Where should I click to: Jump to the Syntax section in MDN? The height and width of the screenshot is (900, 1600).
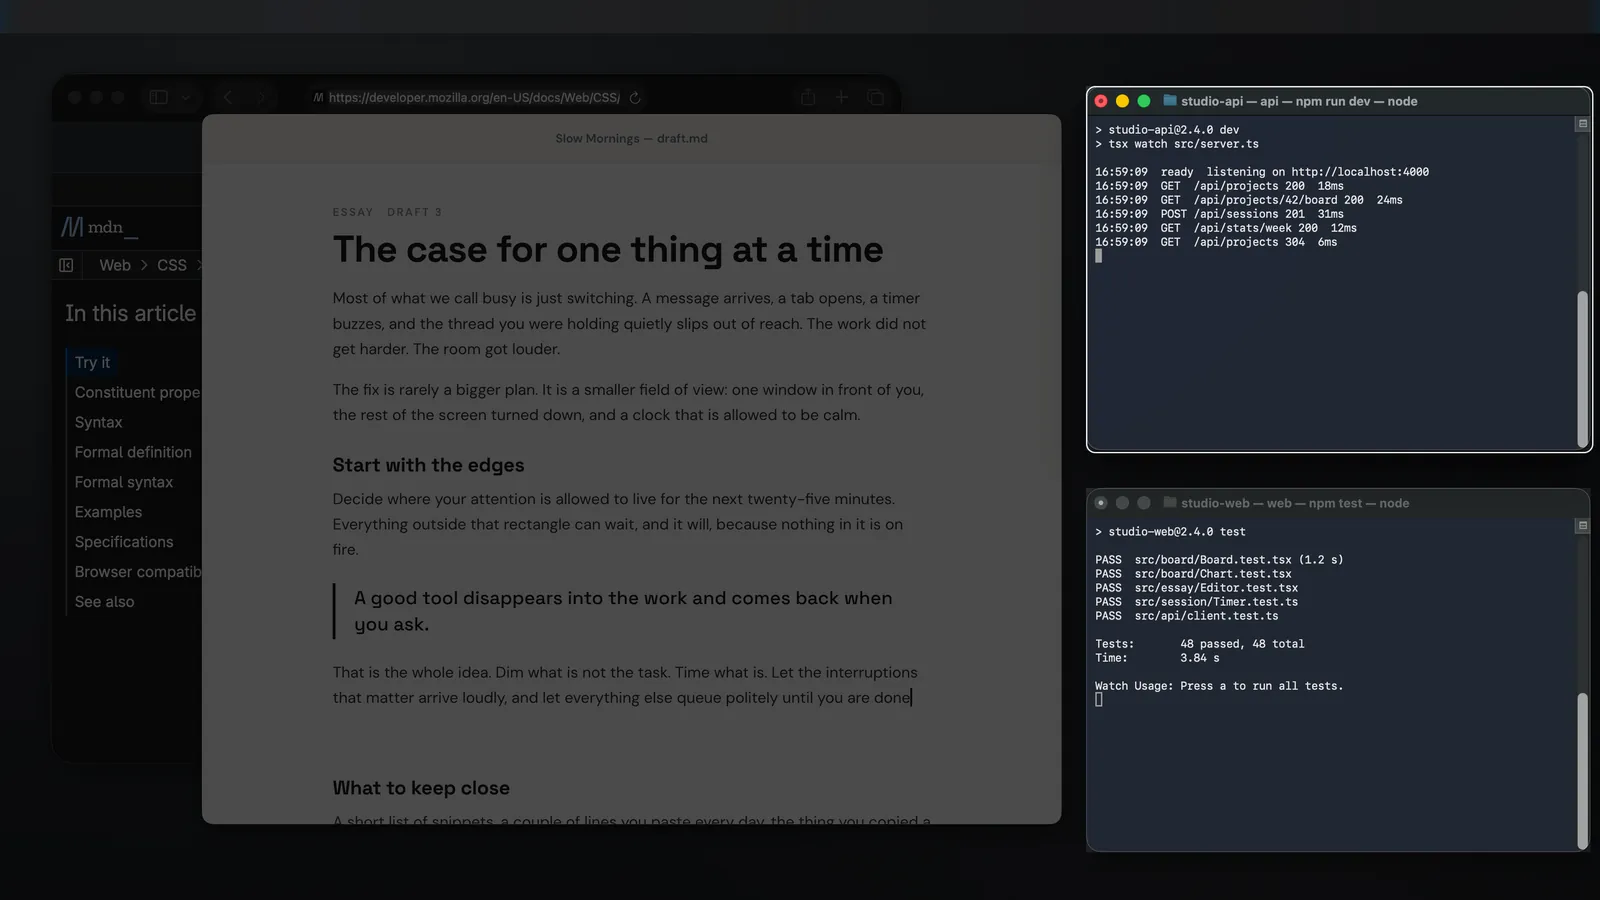(99, 423)
